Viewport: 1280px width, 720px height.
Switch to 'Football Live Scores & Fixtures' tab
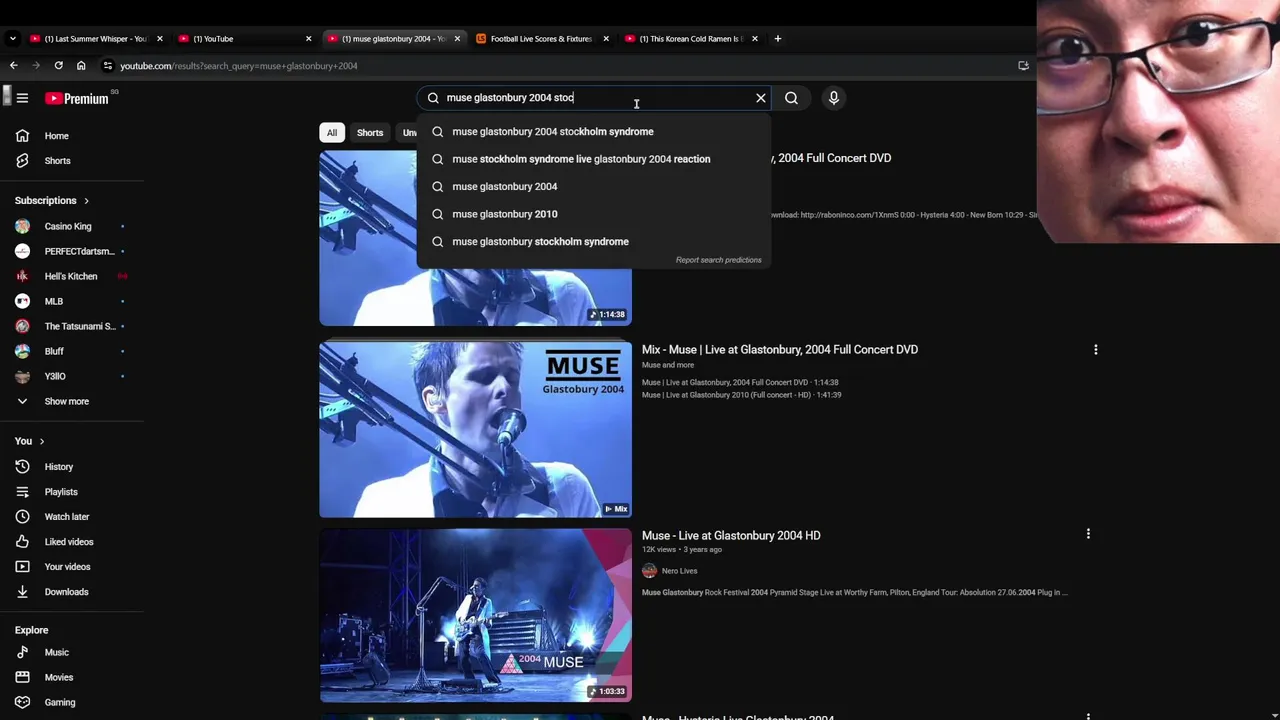541,39
